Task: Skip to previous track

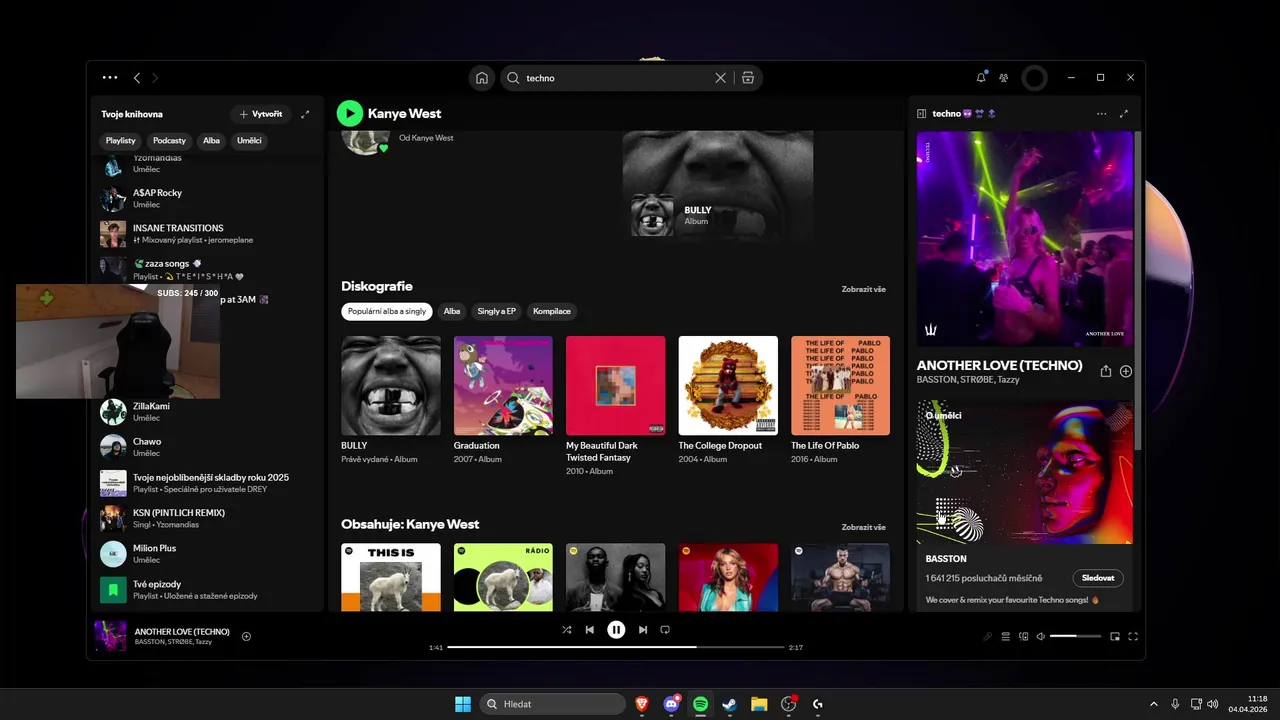Action: (x=590, y=630)
